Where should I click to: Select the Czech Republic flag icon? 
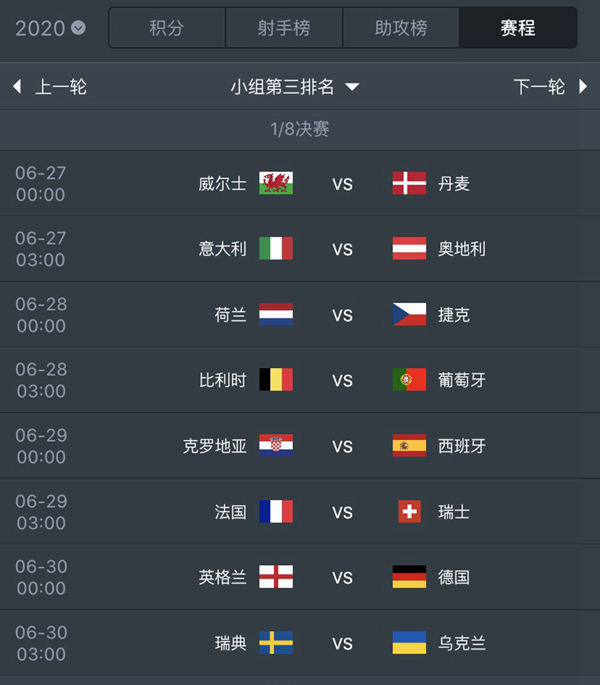(409, 315)
